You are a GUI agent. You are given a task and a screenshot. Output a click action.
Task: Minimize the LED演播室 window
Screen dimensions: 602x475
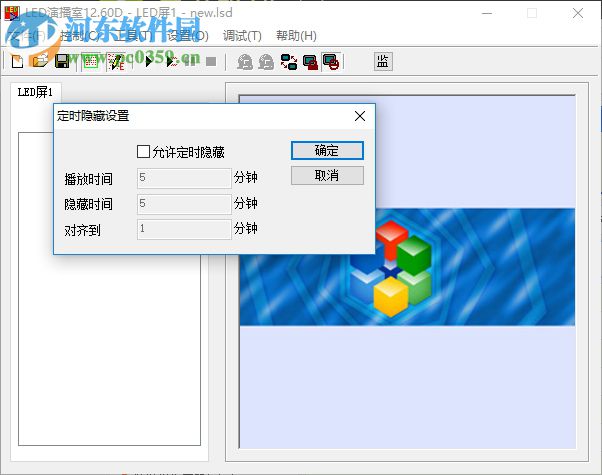tap(487, 13)
